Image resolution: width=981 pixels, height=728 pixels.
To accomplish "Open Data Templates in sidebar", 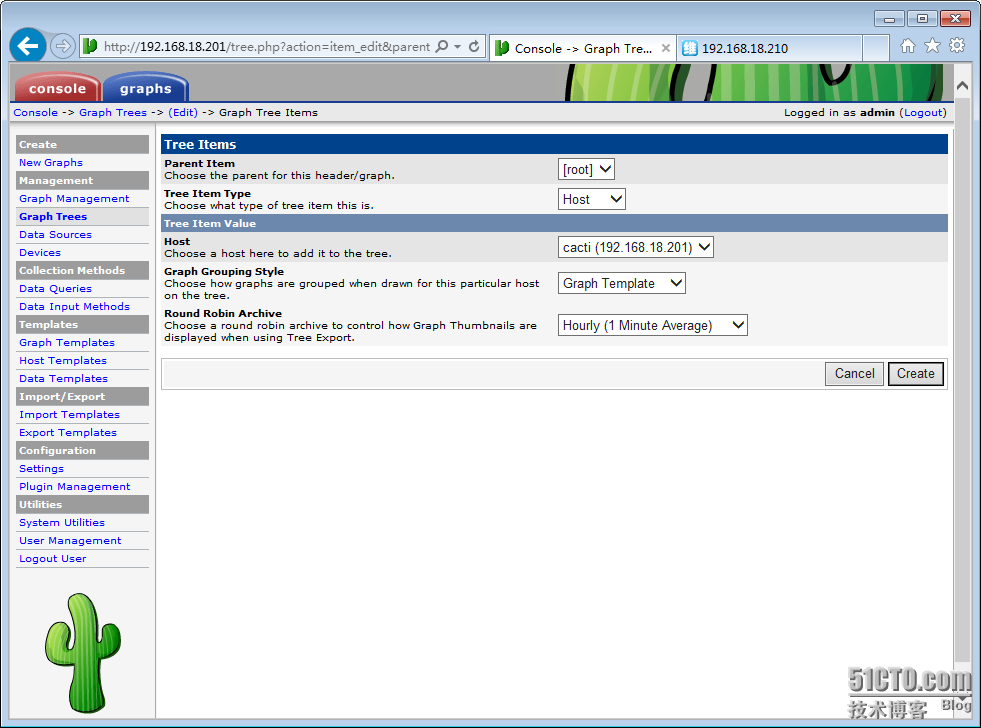I will (x=63, y=378).
